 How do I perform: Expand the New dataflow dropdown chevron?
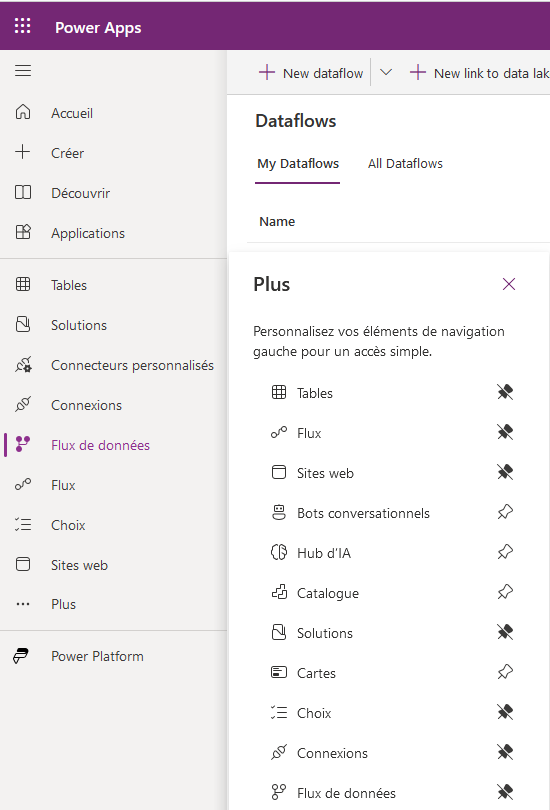click(x=386, y=72)
